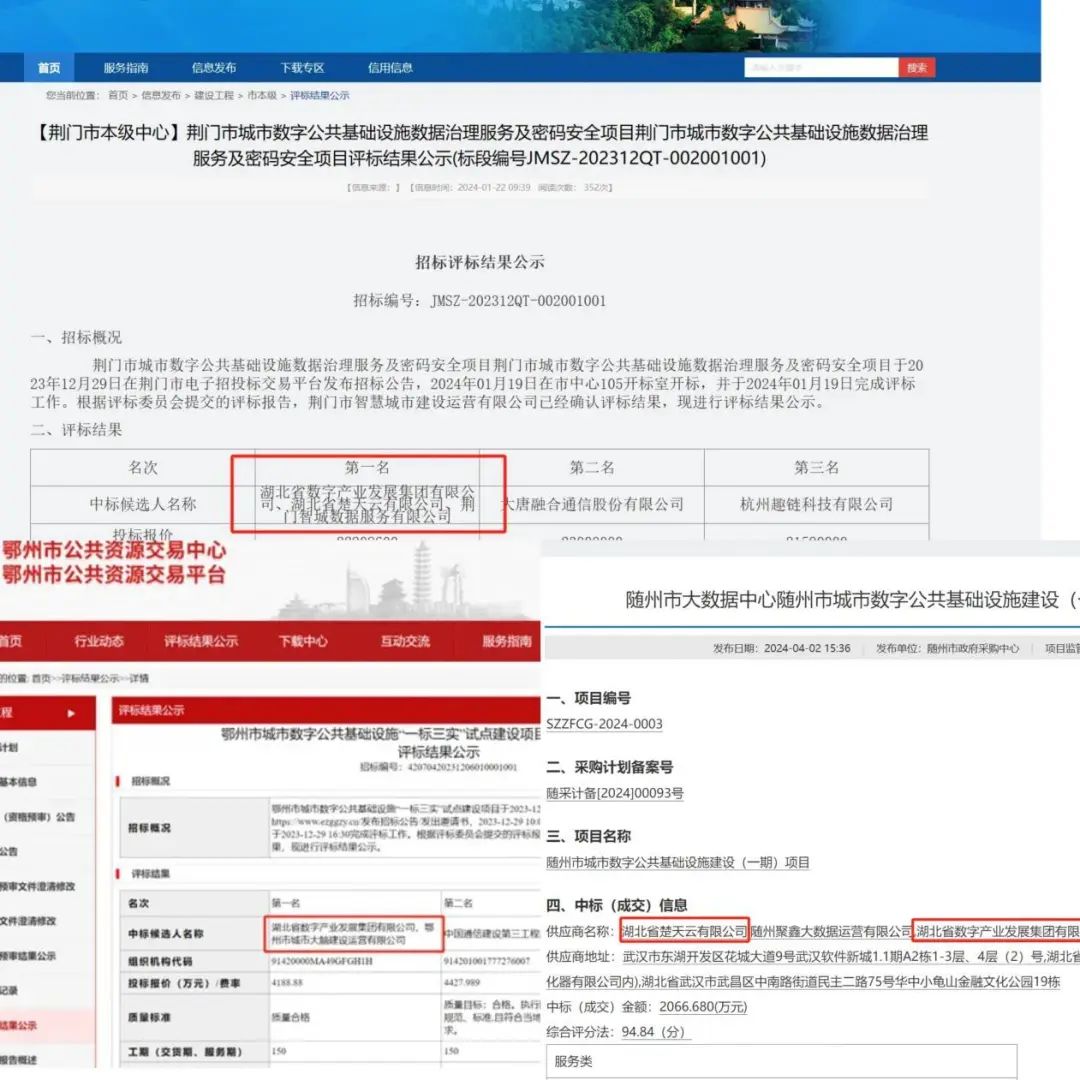The height and width of the screenshot is (1080, 1080).
Task: Open 预审文件澄清修改 in the Ezhou sidebar
Action: coord(38,886)
